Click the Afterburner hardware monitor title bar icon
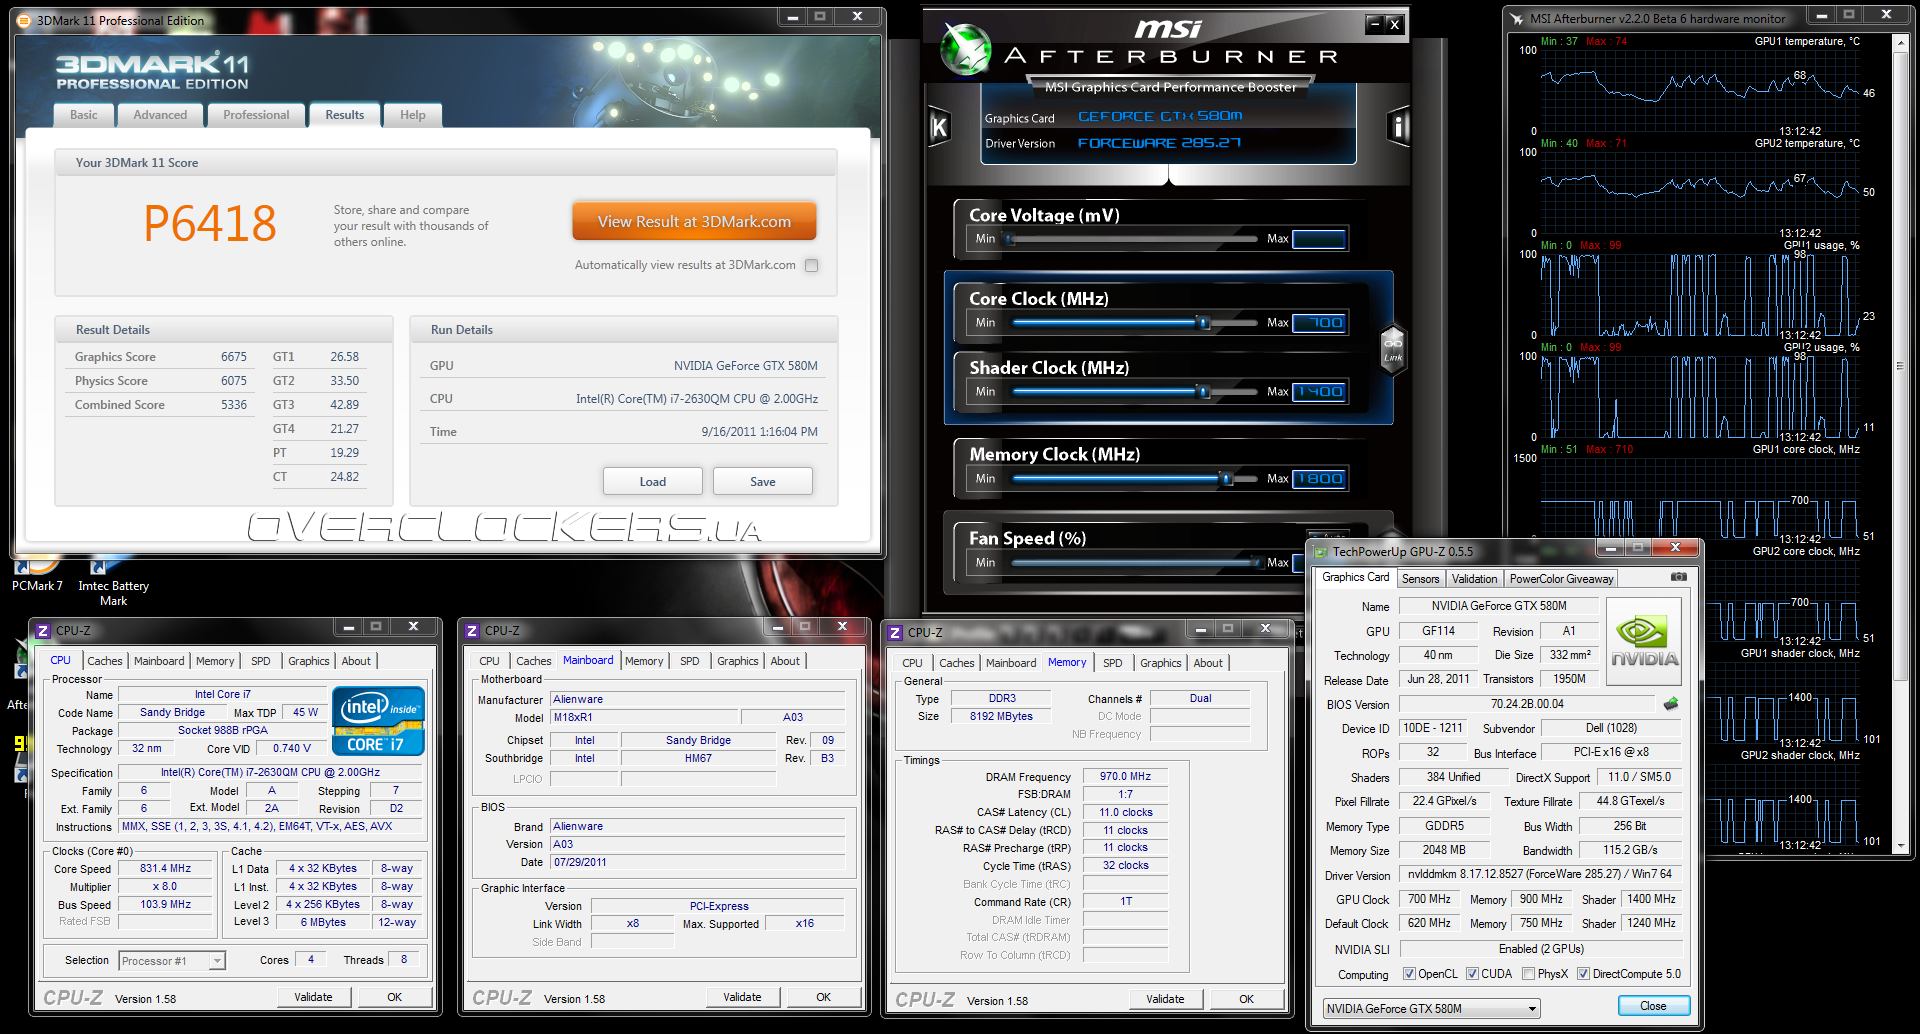The height and width of the screenshot is (1034, 1920). coord(1517,18)
